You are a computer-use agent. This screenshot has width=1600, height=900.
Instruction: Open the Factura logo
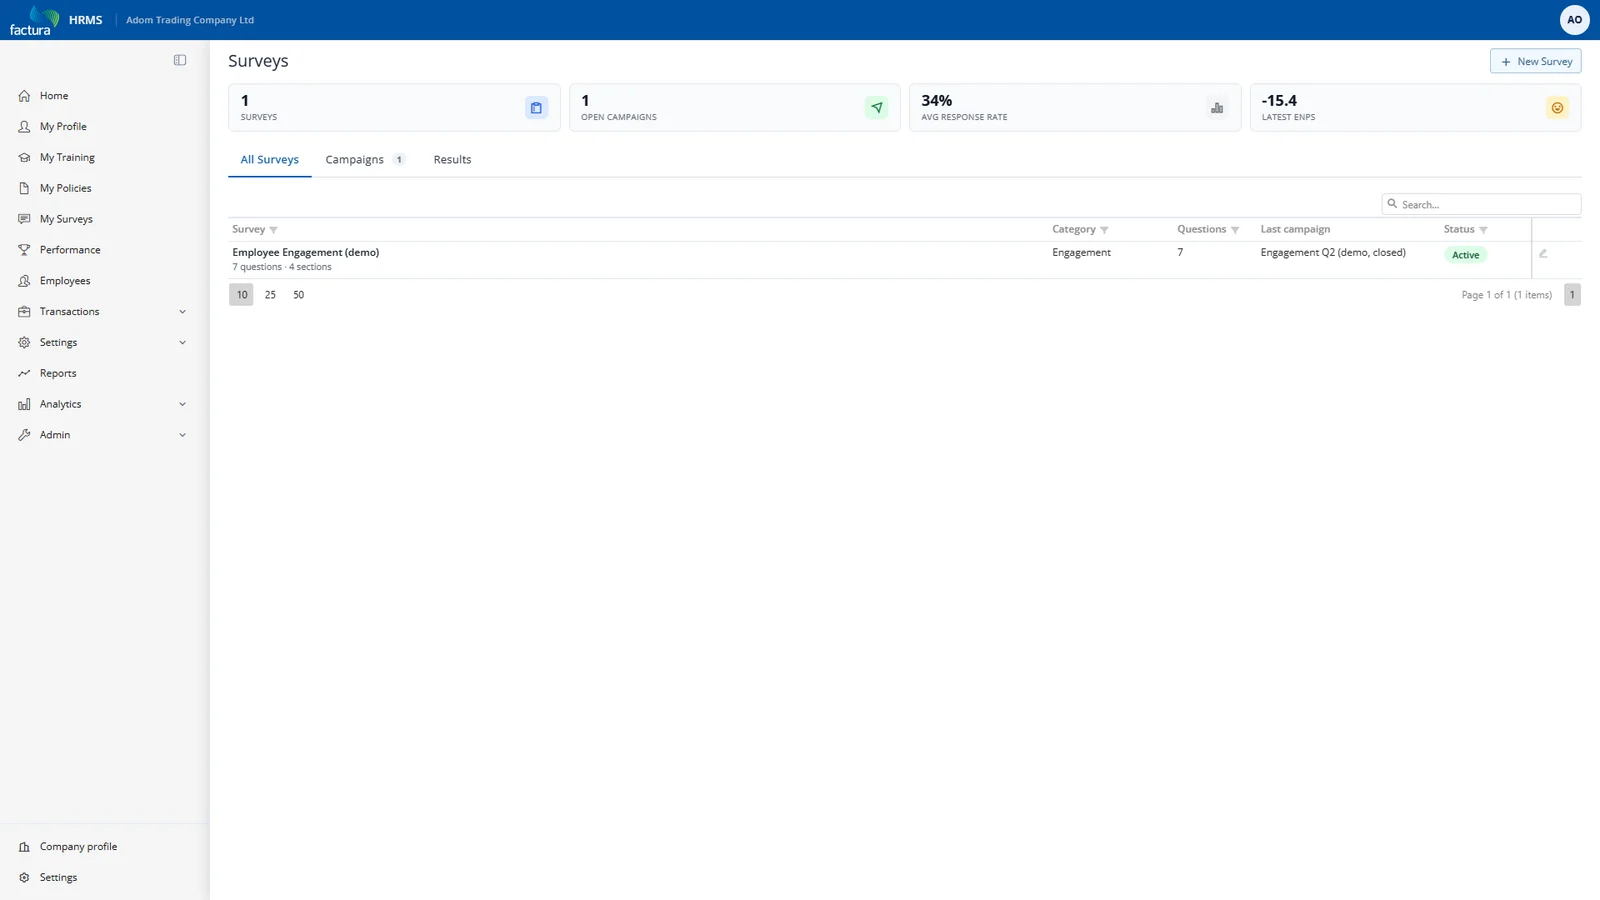click(34, 20)
